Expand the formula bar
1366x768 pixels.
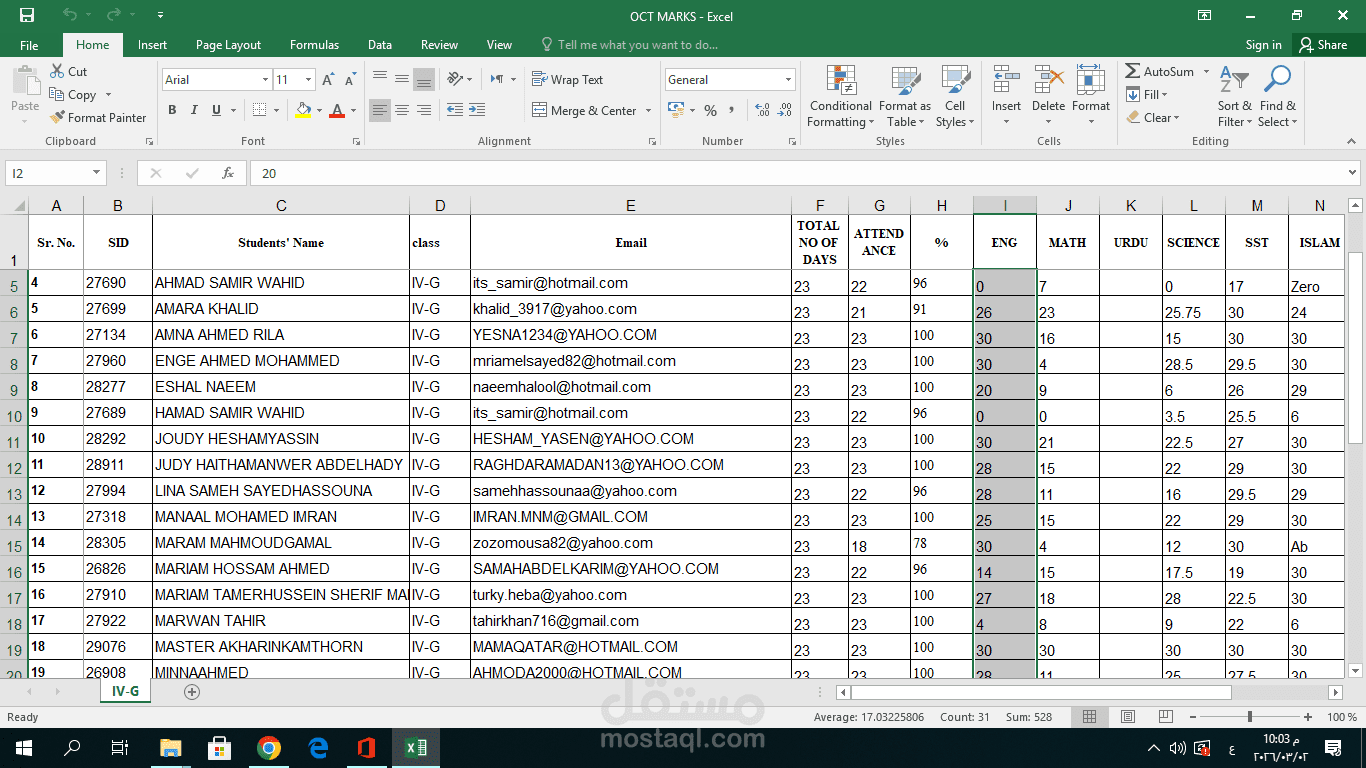point(1353,173)
